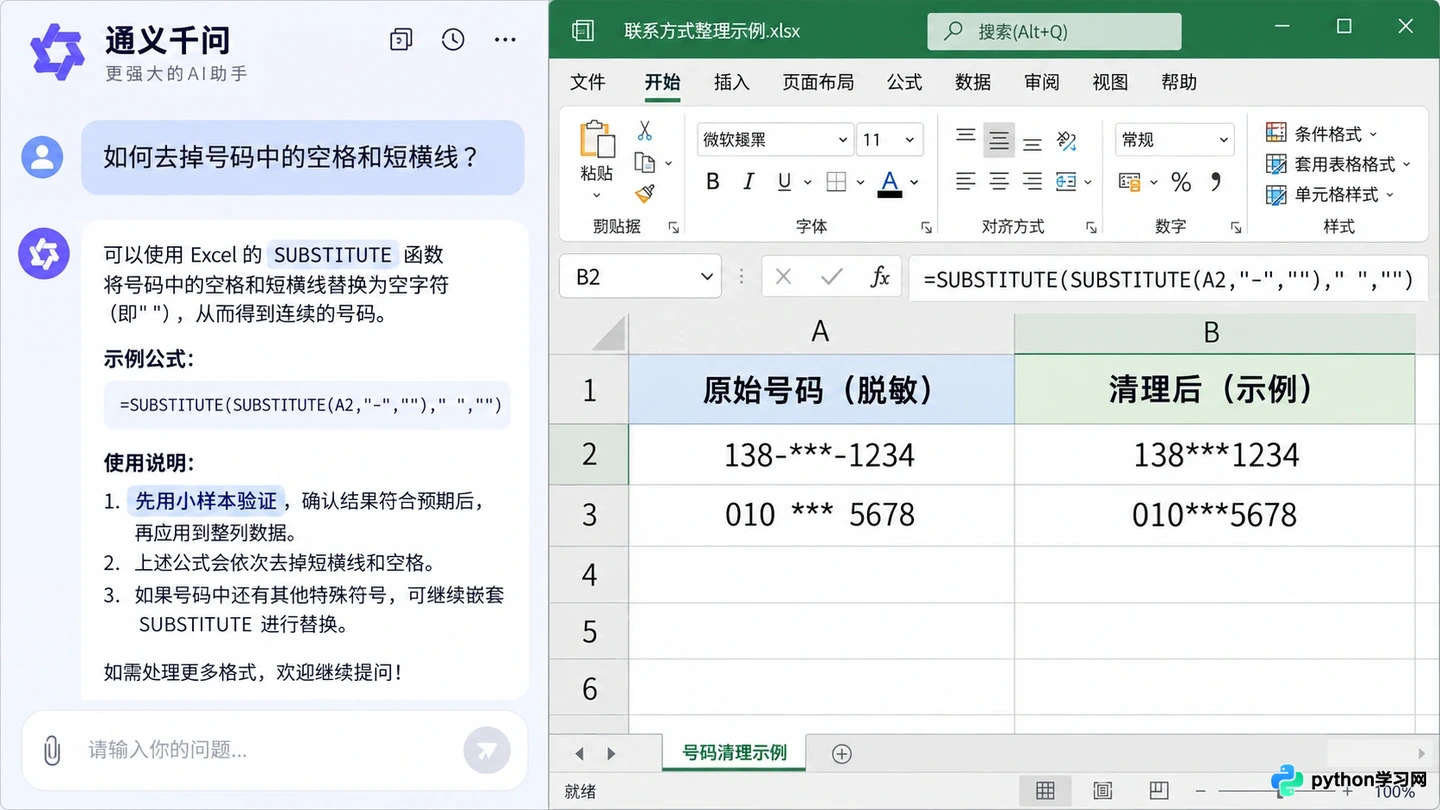Click the zoom out minus button

pyautogui.click(x=1202, y=791)
